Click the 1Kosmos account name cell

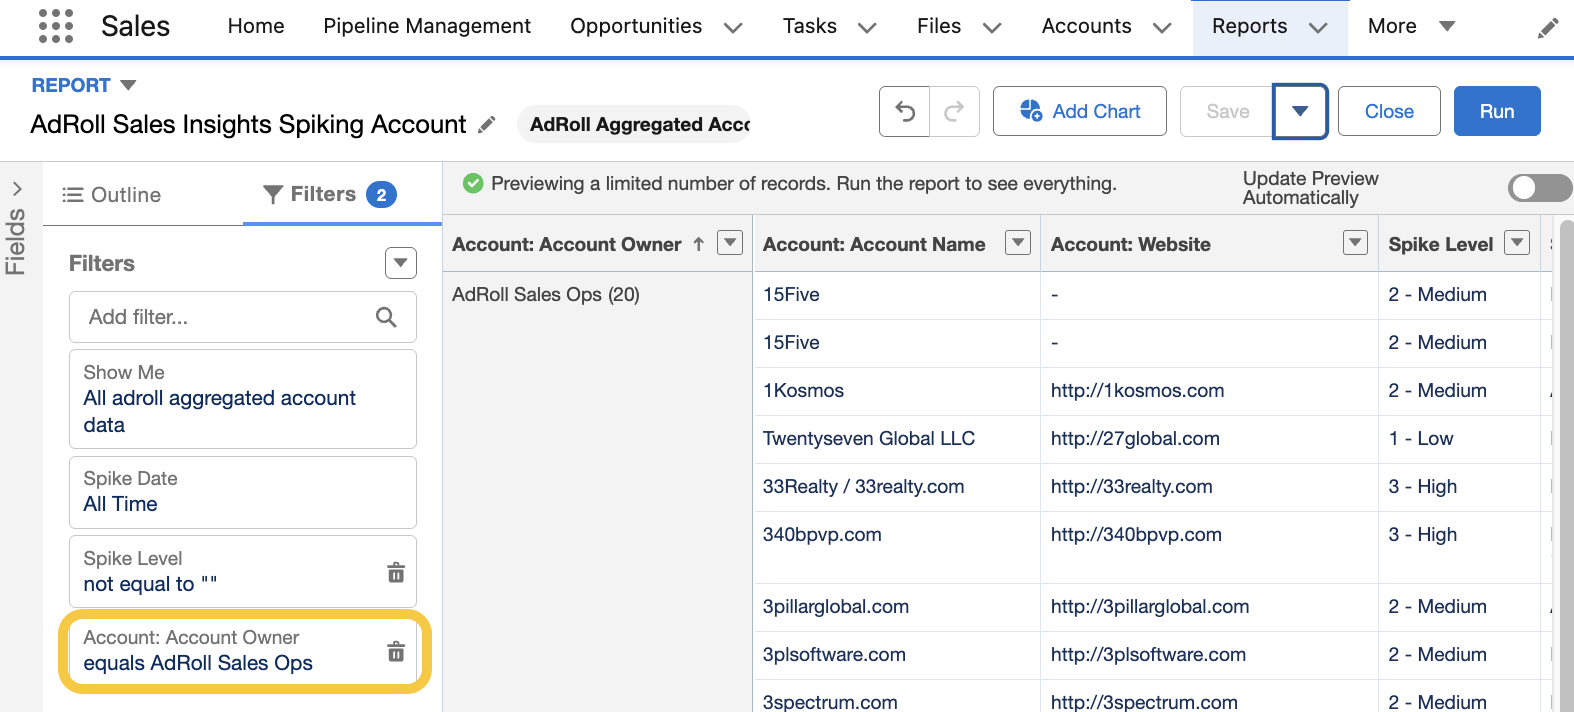[896, 391]
